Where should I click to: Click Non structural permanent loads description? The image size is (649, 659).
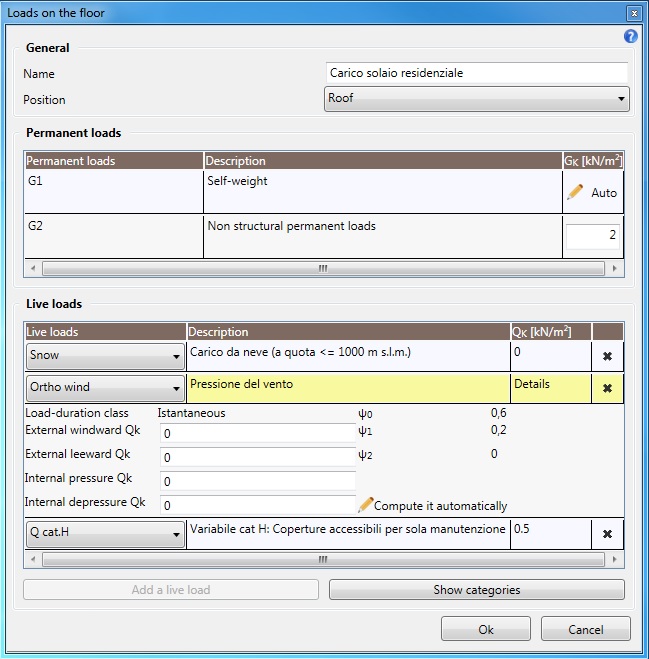[383, 236]
